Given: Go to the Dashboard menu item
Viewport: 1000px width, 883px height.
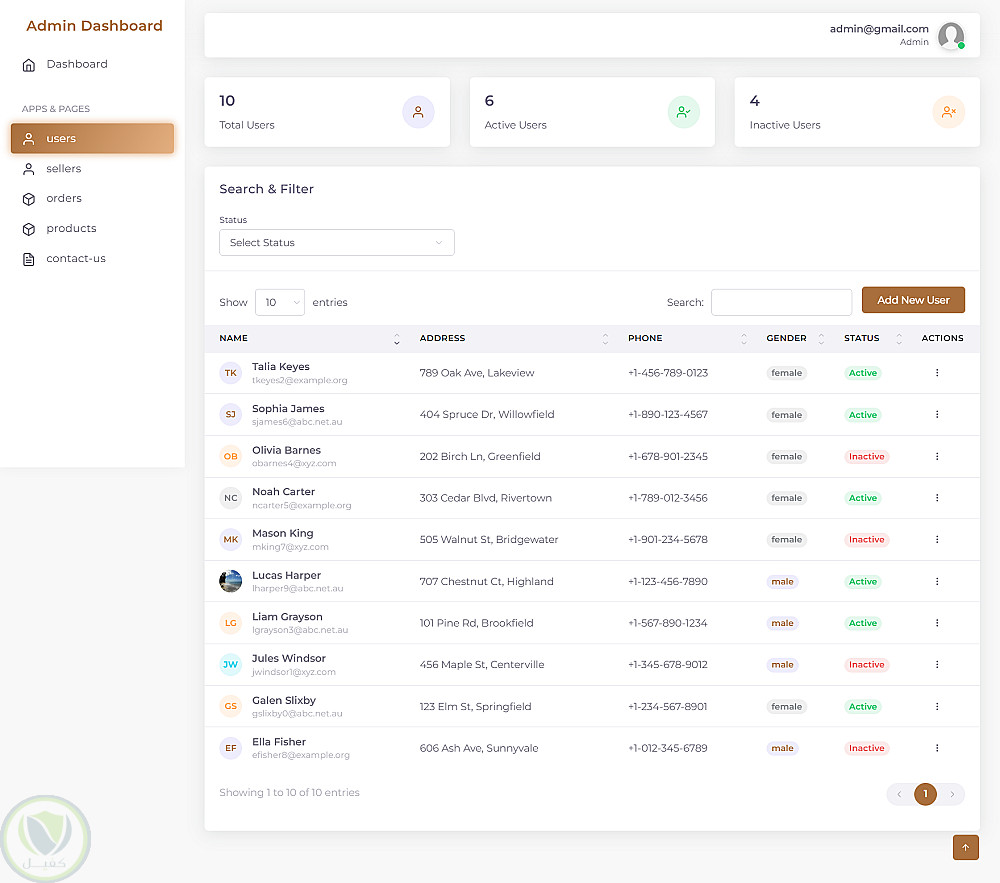Looking at the screenshot, I should point(92,64).
